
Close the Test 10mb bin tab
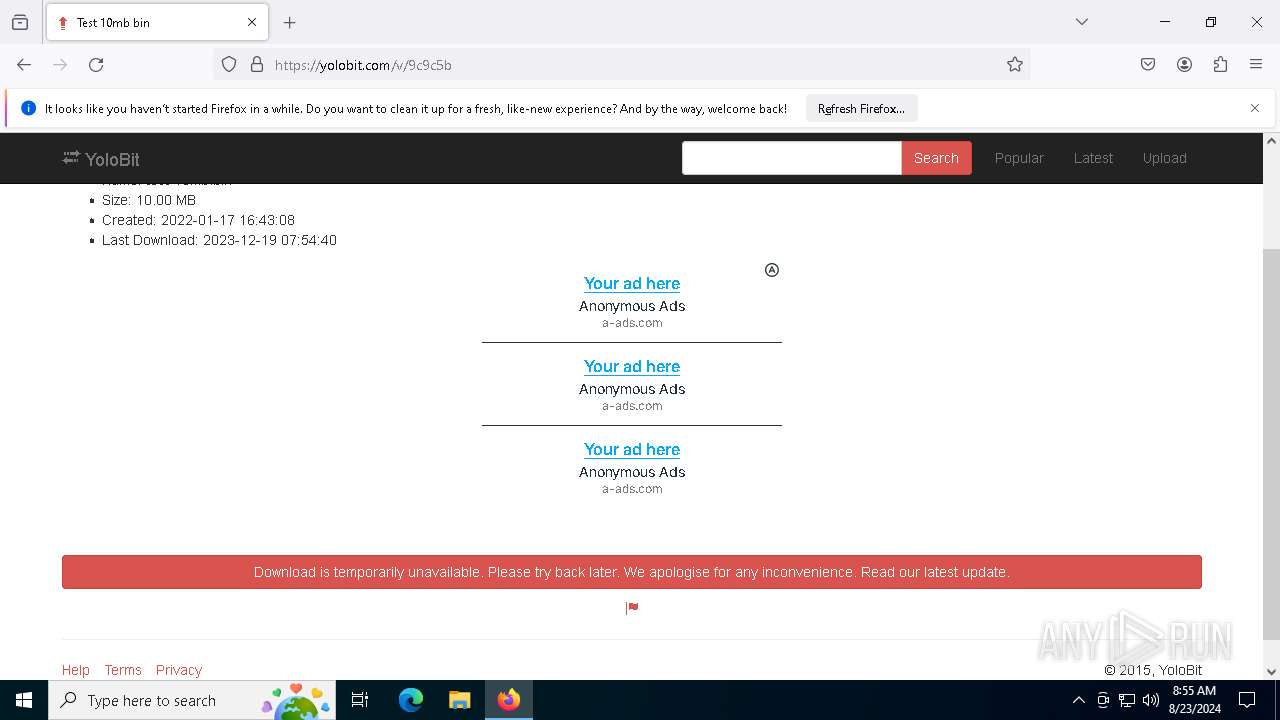(252, 22)
